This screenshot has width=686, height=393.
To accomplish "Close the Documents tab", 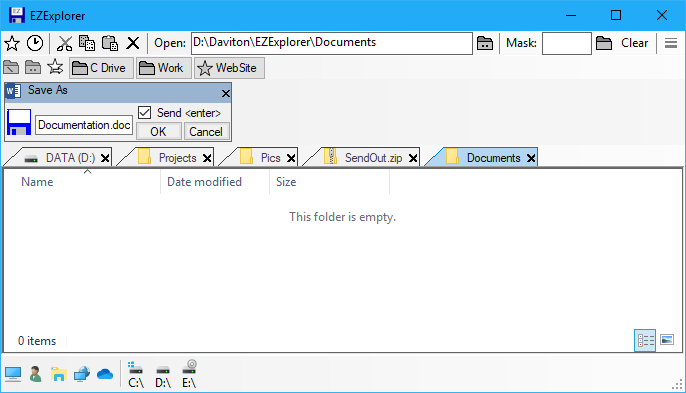I will click(531, 158).
